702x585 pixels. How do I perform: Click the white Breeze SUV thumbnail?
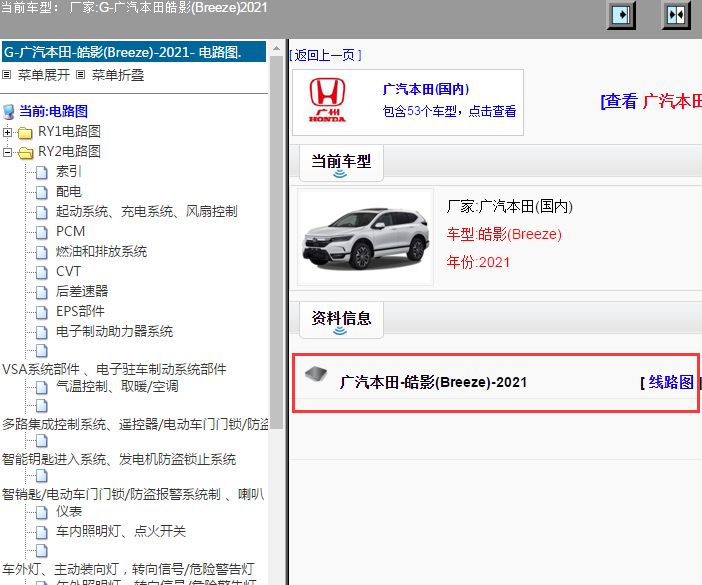[x=365, y=237]
